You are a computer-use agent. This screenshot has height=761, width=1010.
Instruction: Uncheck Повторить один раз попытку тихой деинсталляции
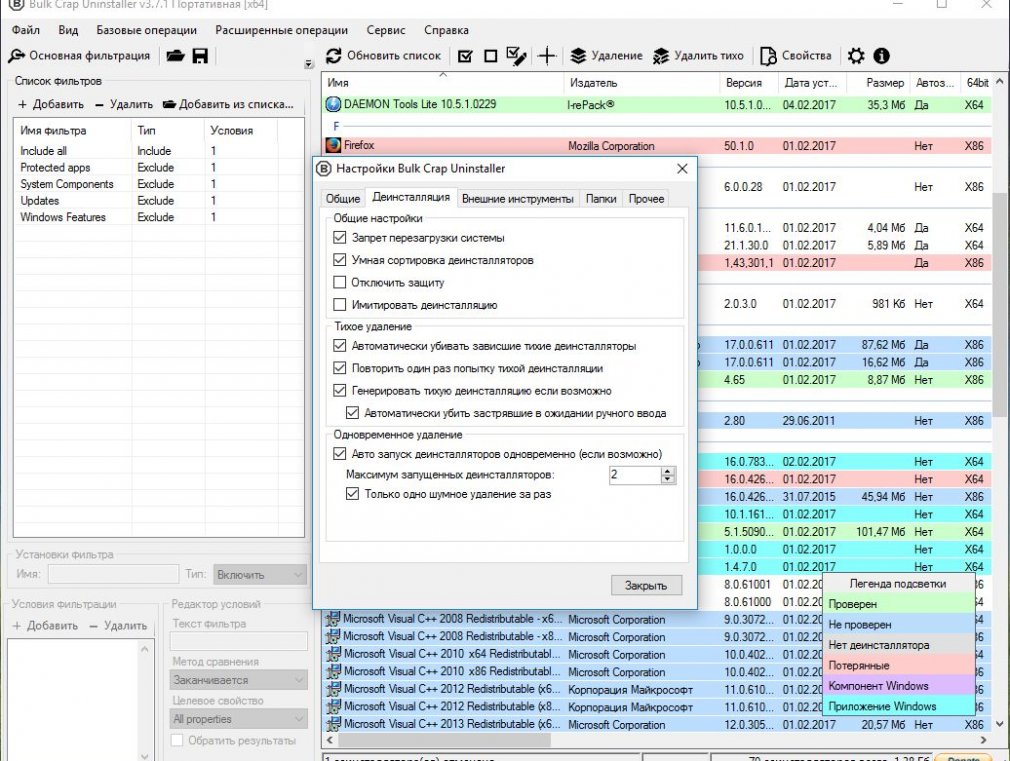point(339,369)
